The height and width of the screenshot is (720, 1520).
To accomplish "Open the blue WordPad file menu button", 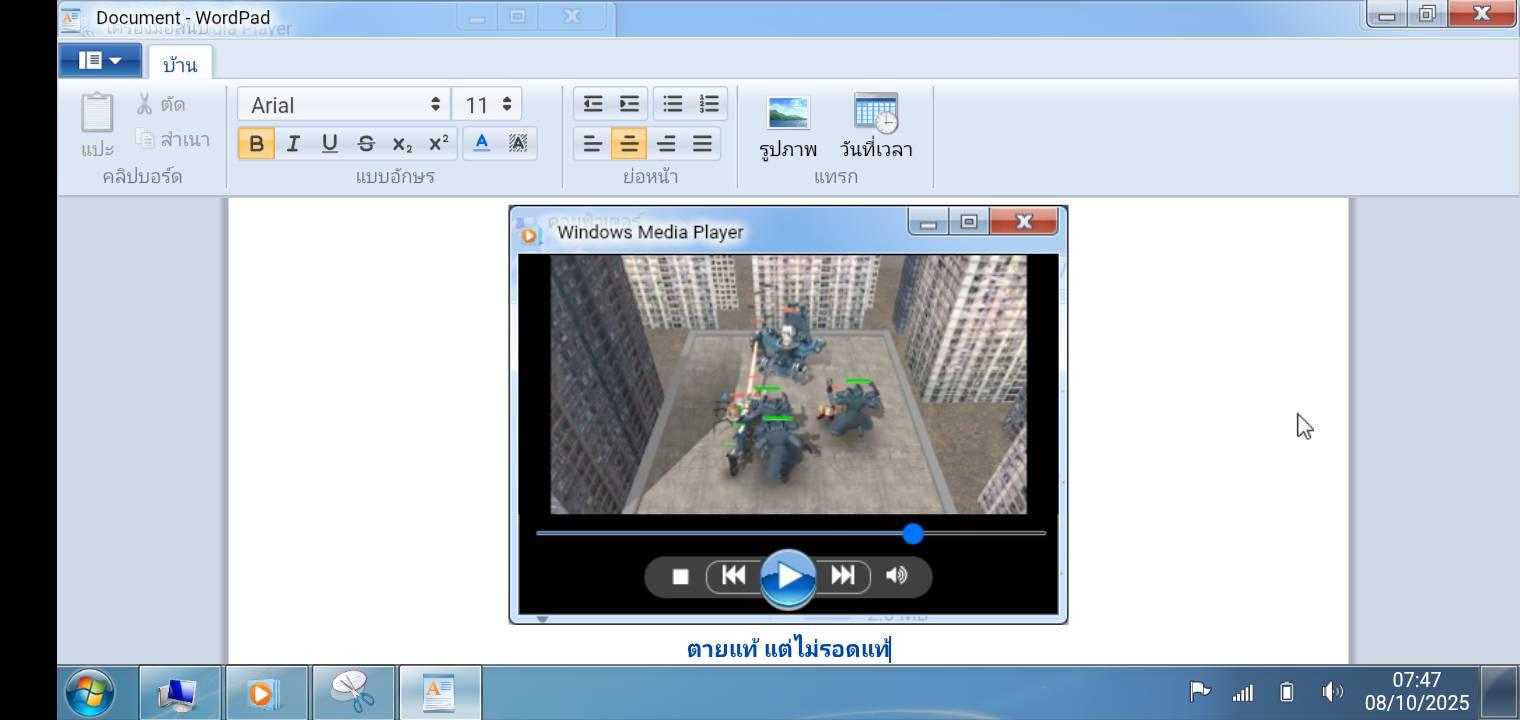I will [100, 61].
